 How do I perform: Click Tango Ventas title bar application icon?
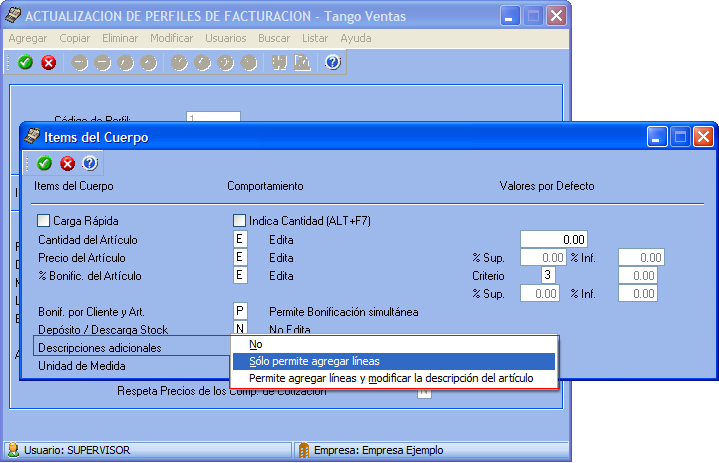pos(13,15)
